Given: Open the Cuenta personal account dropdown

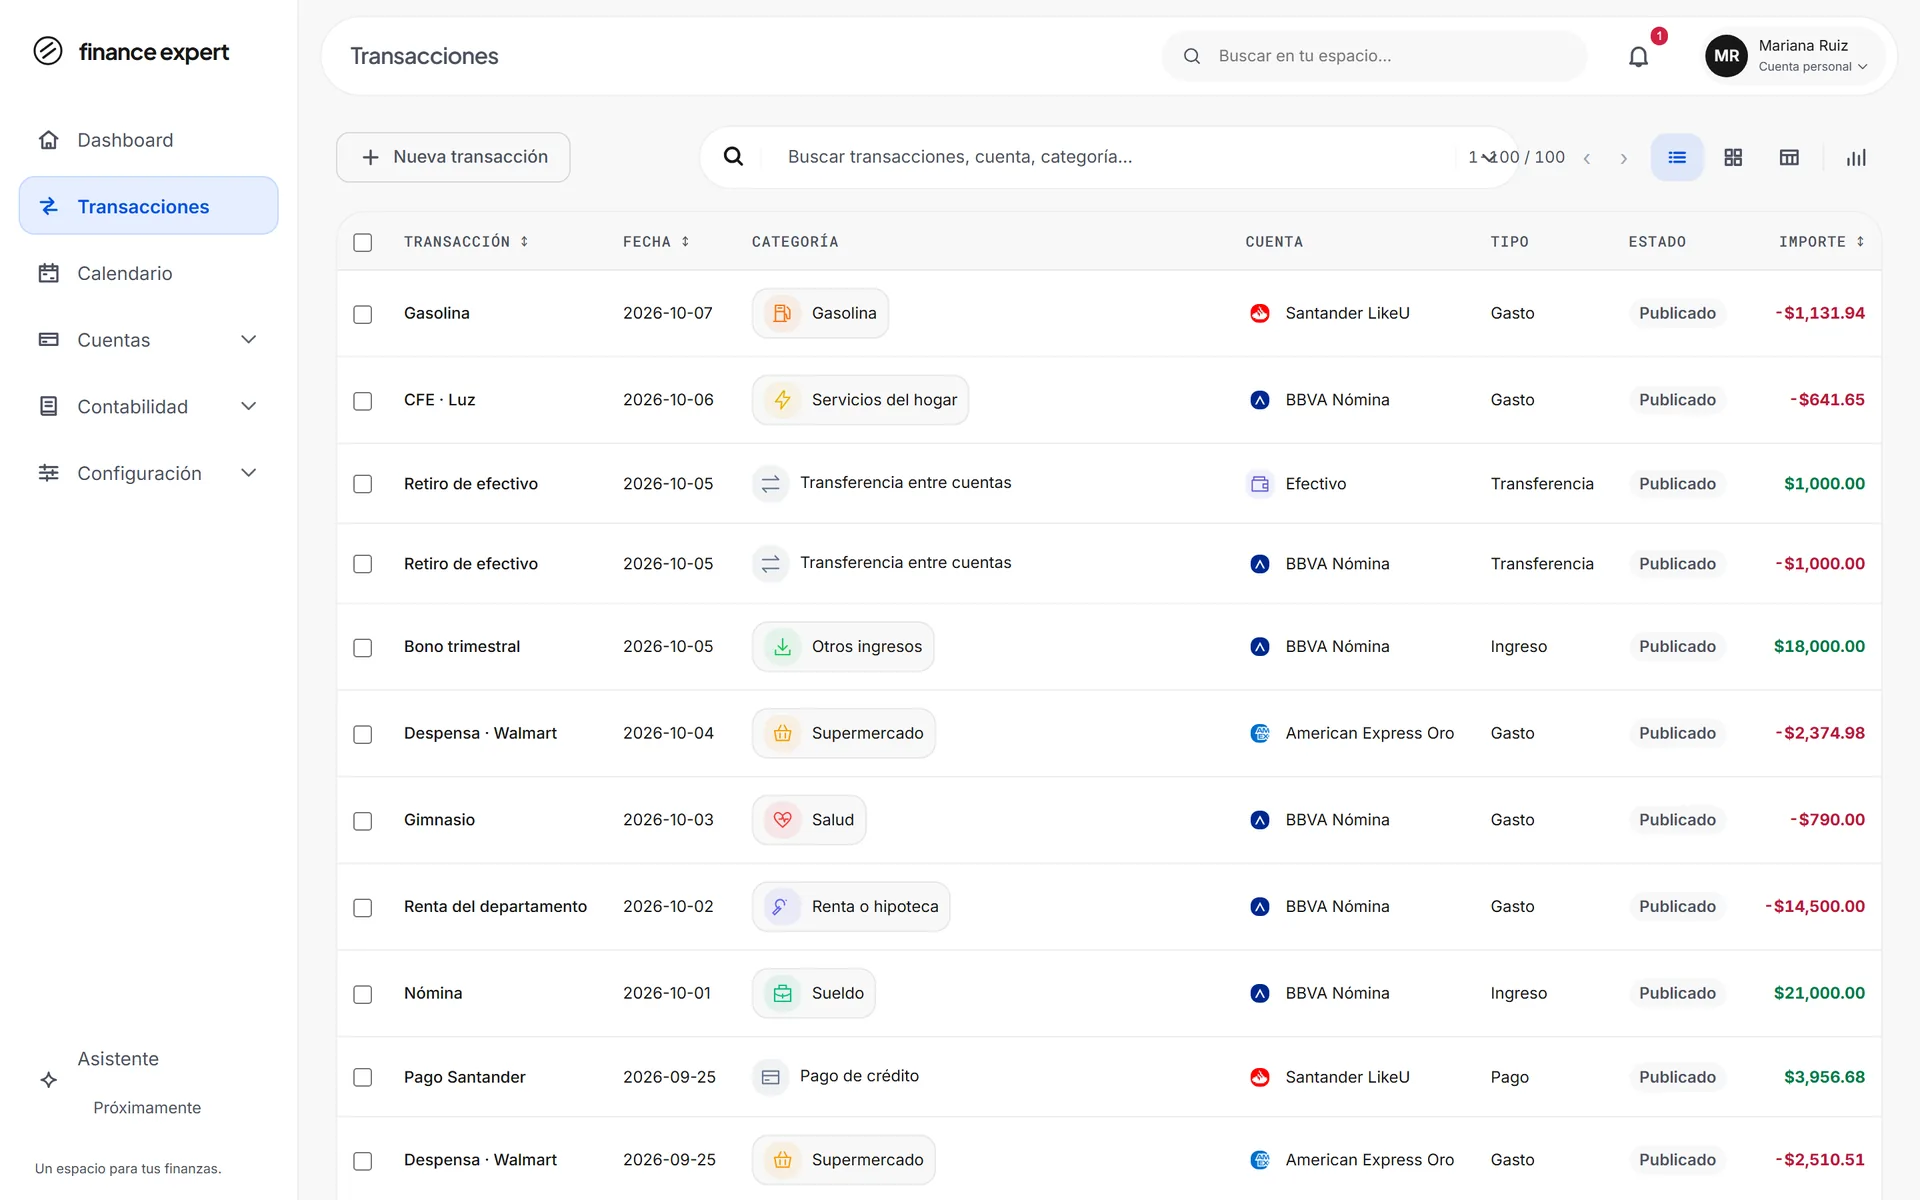Looking at the screenshot, I should (1812, 67).
